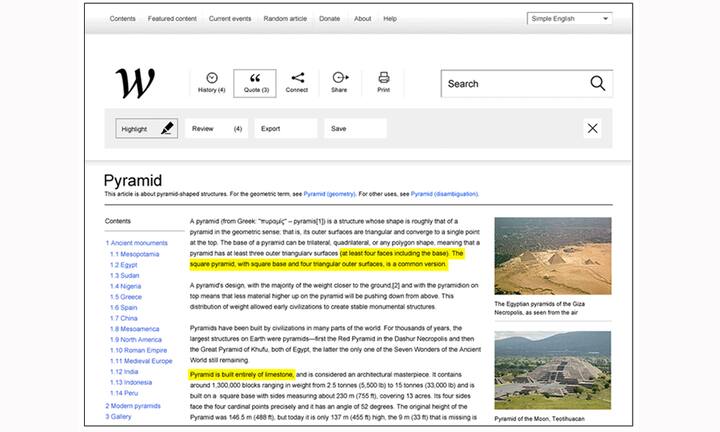Open Featured content in top menu
720x432 pixels.
172,19
